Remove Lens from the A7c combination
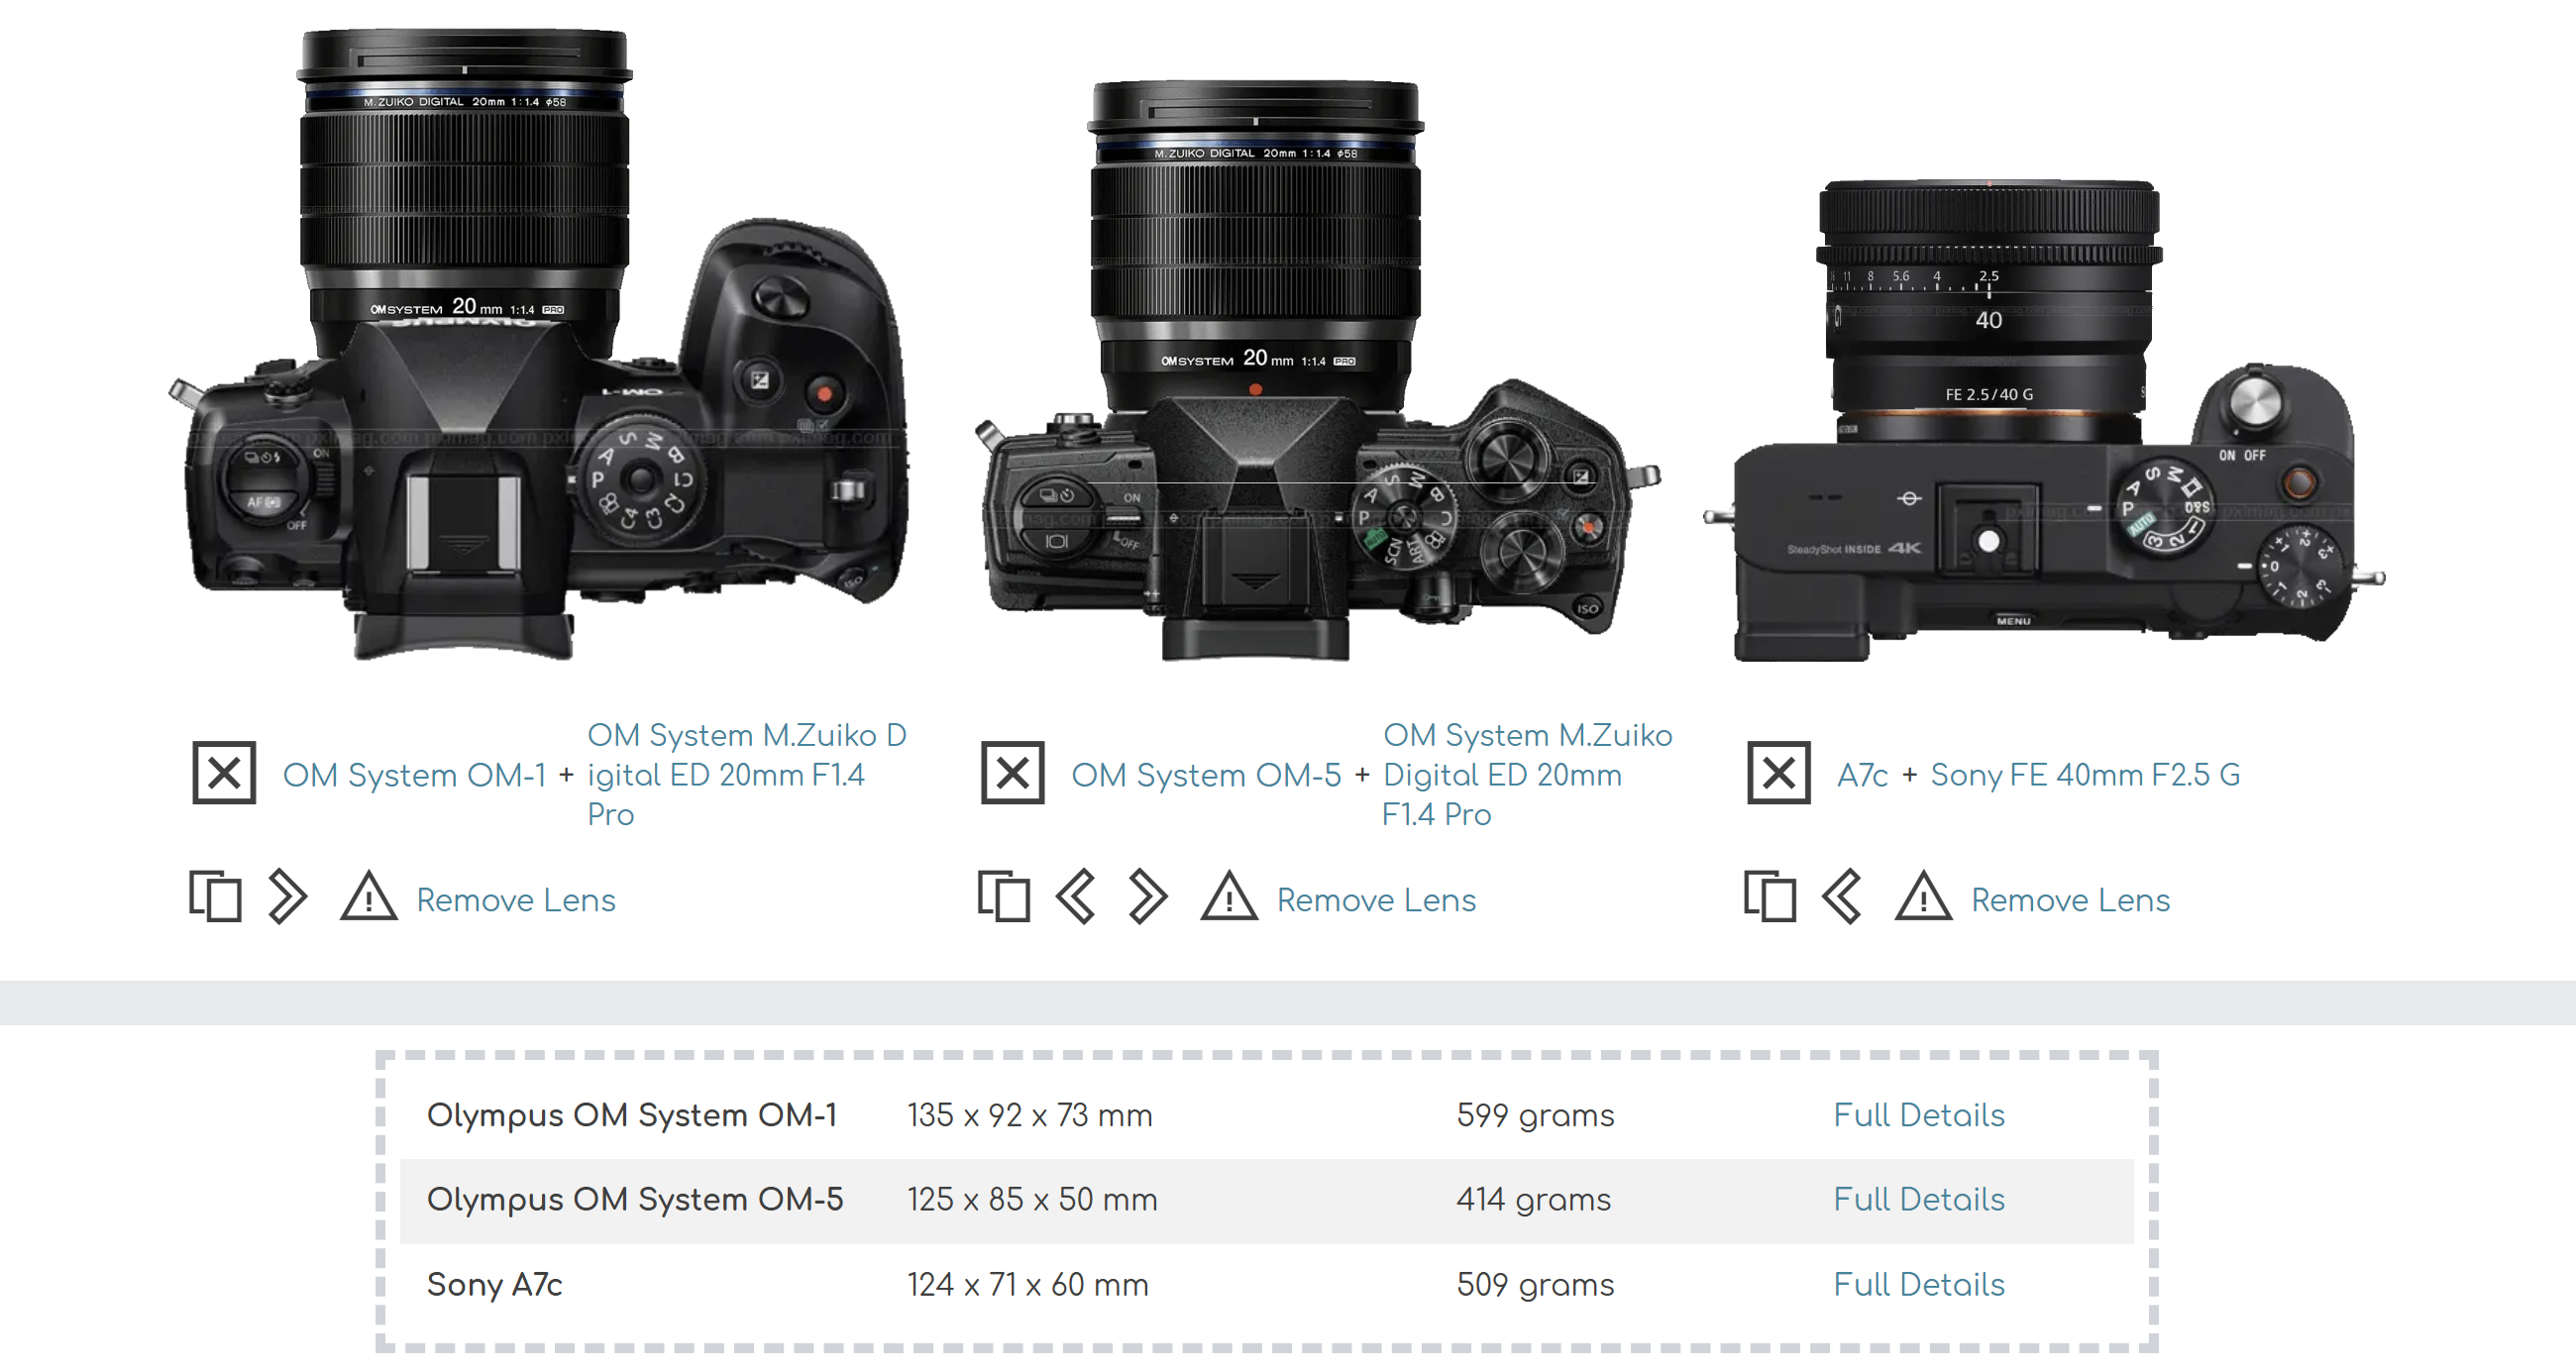 [2070, 900]
